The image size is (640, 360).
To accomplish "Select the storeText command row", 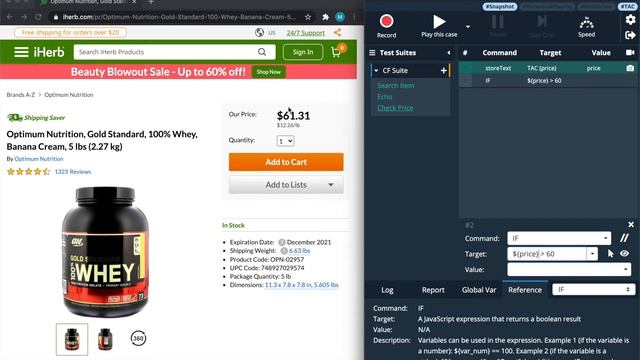I will [x=549, y=68].
